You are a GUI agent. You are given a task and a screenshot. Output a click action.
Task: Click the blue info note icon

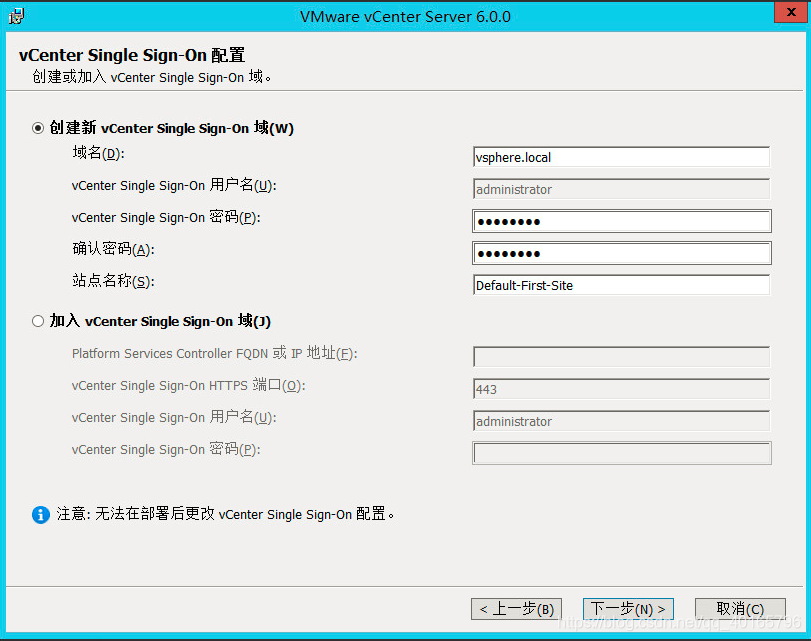point(41,515)
